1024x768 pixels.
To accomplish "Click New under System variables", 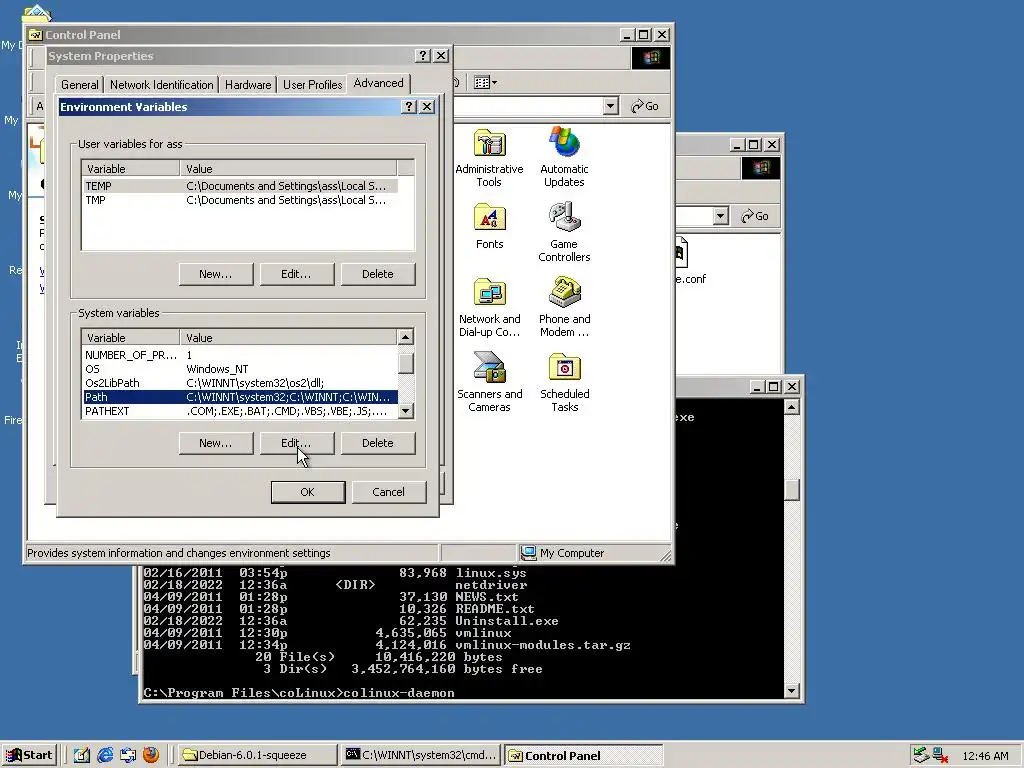I will pos(216,443).
